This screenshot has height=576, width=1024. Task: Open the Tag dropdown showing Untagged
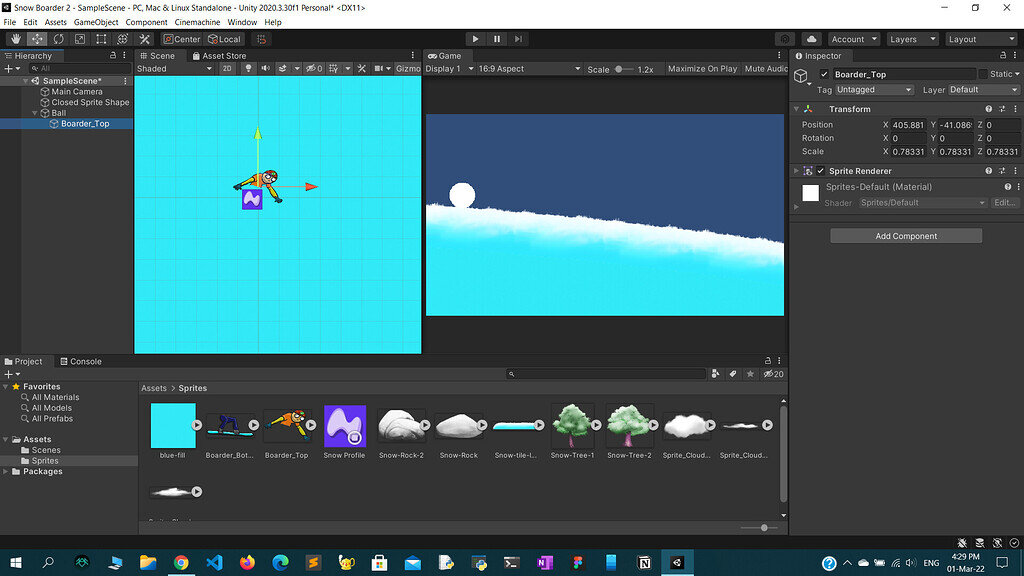click(874, 90)
